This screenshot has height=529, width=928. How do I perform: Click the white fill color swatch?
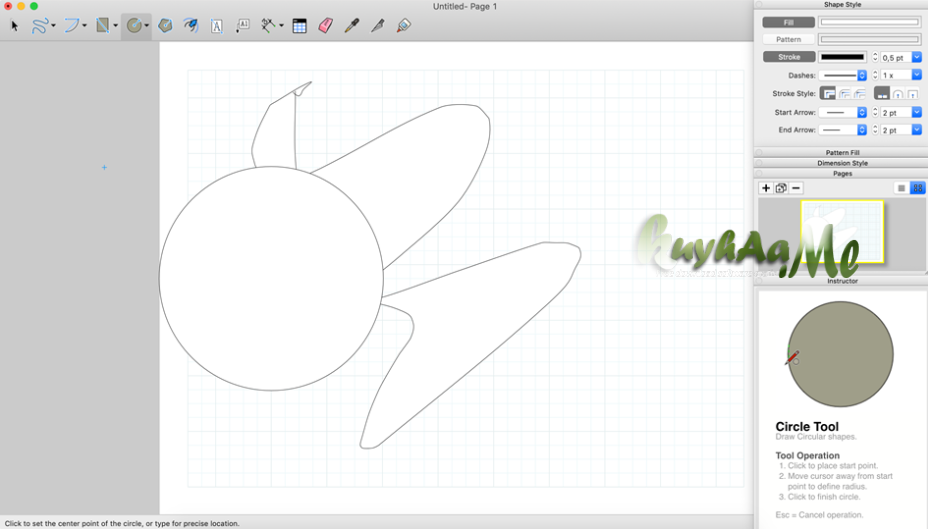[x=869, y=22]
